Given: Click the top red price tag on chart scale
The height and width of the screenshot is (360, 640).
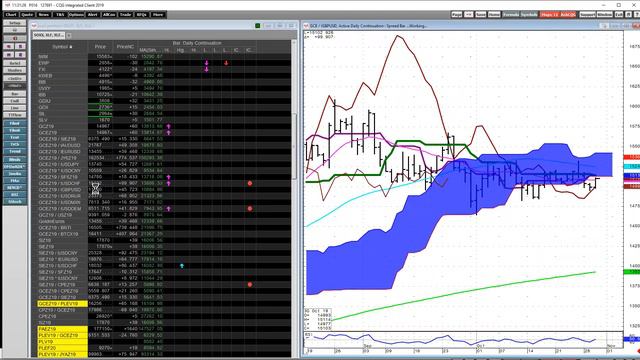Looking at the screenshot, I should [631, 157].
